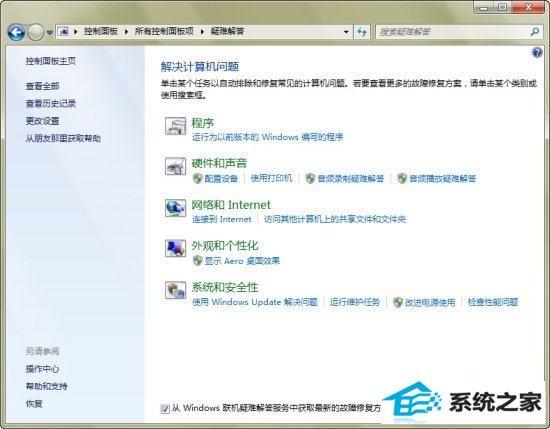Click the refresh button next to address bar

click(362, 32)
